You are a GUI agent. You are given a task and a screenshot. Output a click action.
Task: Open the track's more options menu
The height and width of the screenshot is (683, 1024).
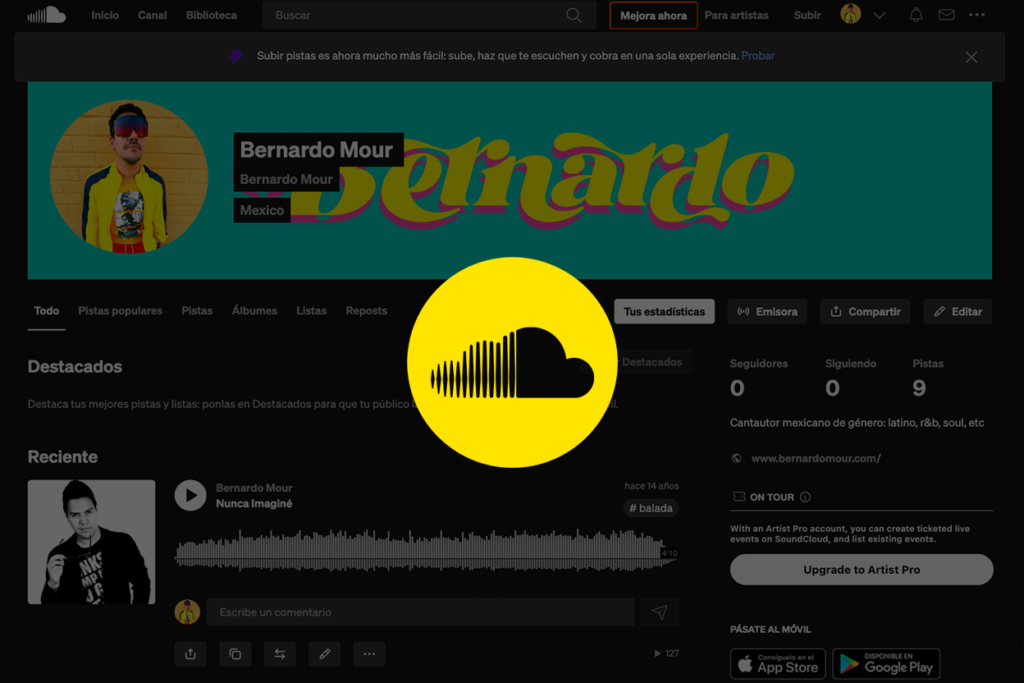(369, 654)
